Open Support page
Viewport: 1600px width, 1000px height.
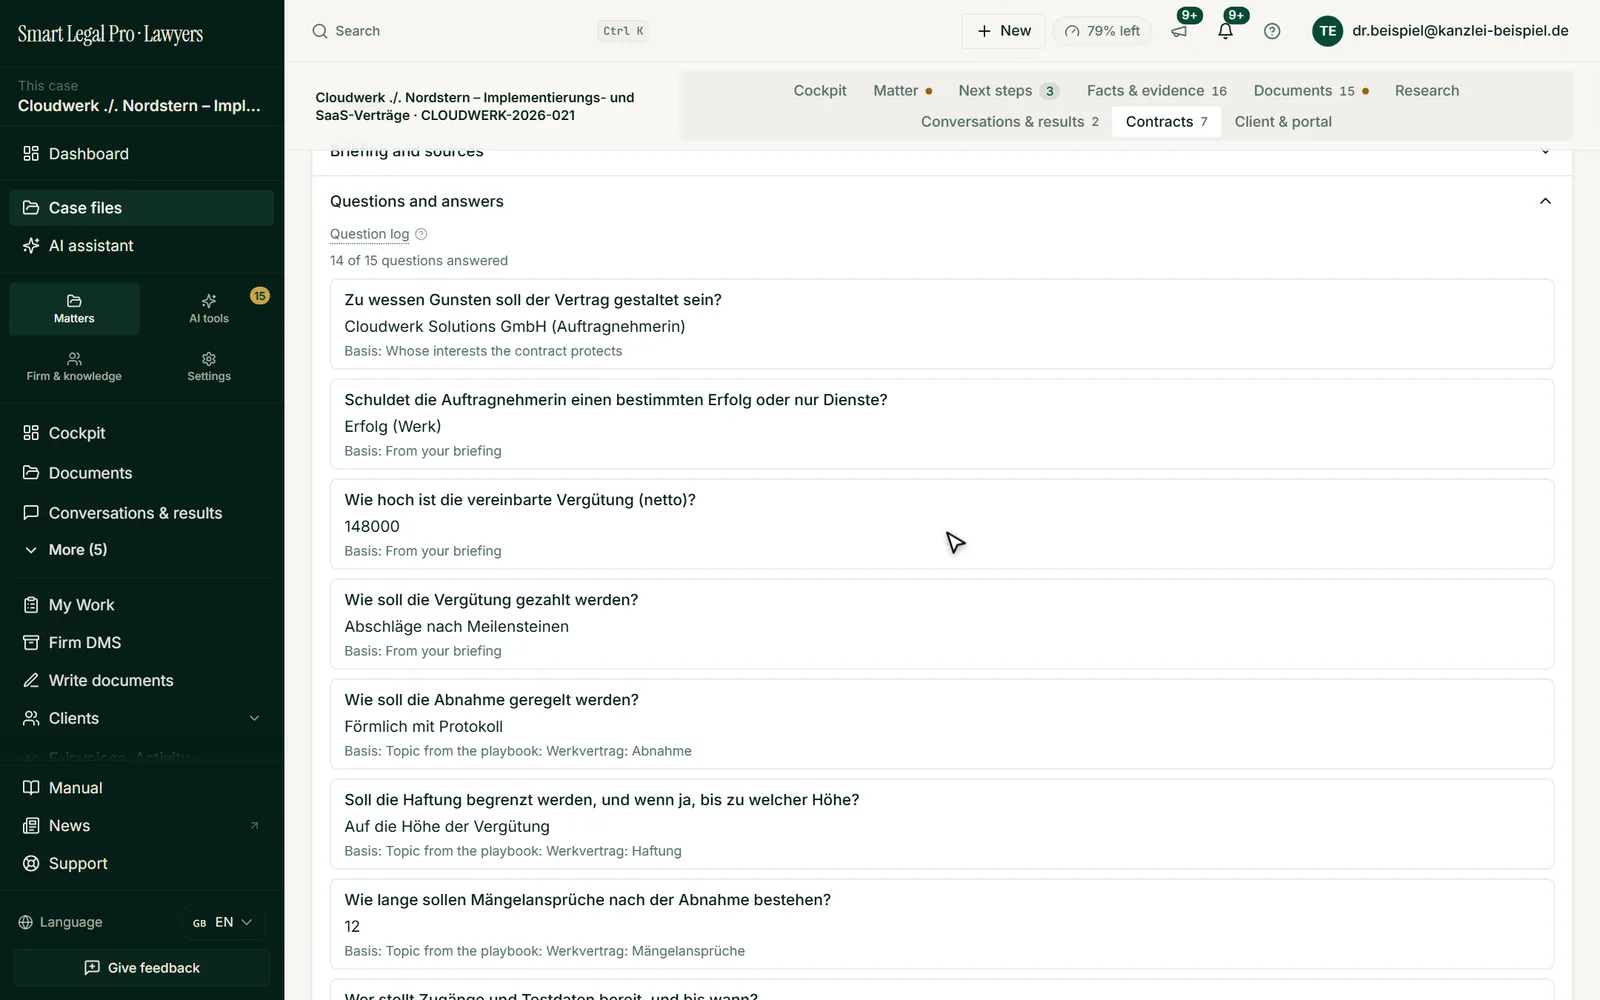[141, 864]
